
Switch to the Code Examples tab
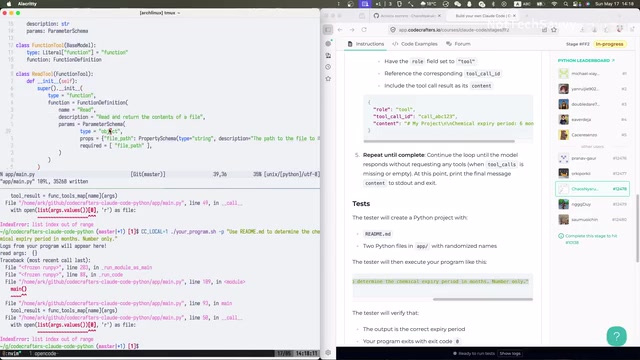(415, 44)
